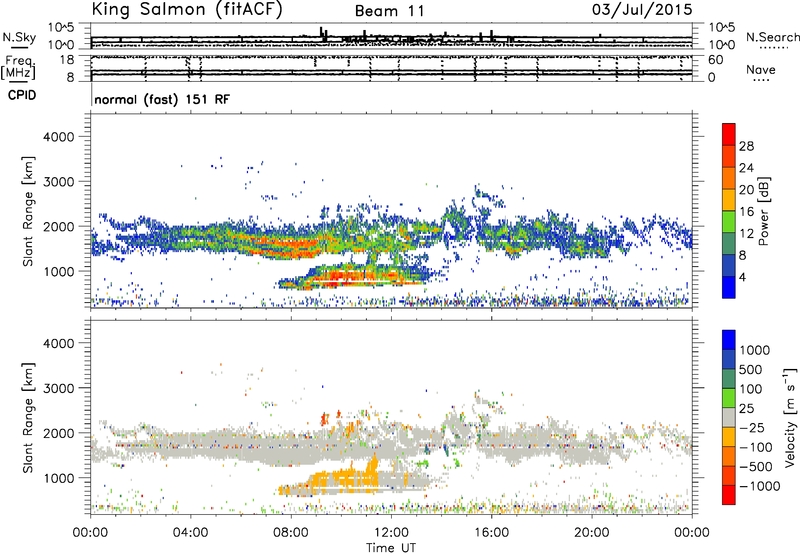Click the Nave legend label
Image resolution: width=800 pixels, height=554 pixels.
click(x=761, y=69)
